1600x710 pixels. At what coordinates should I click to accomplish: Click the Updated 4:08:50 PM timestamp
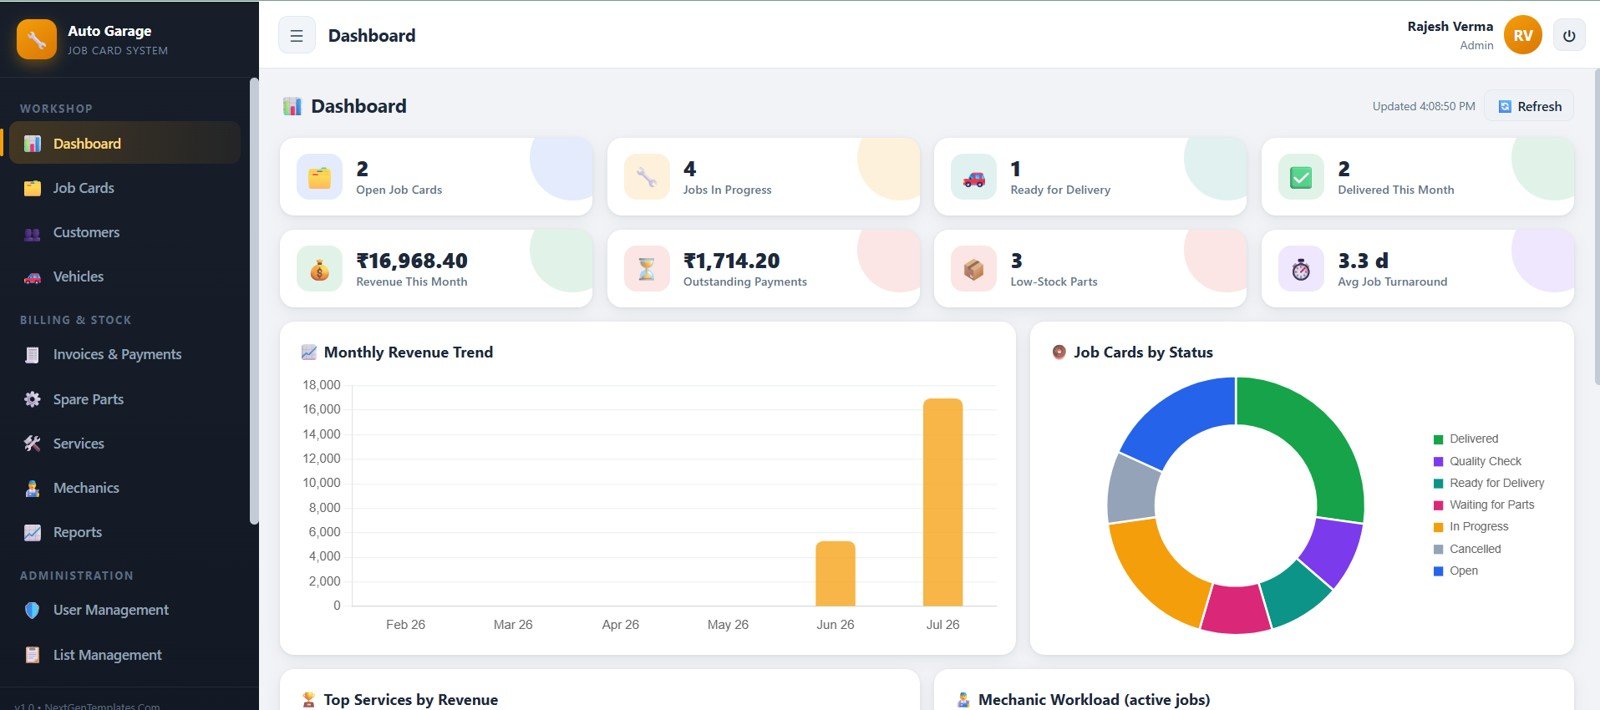coord(1423,106)
